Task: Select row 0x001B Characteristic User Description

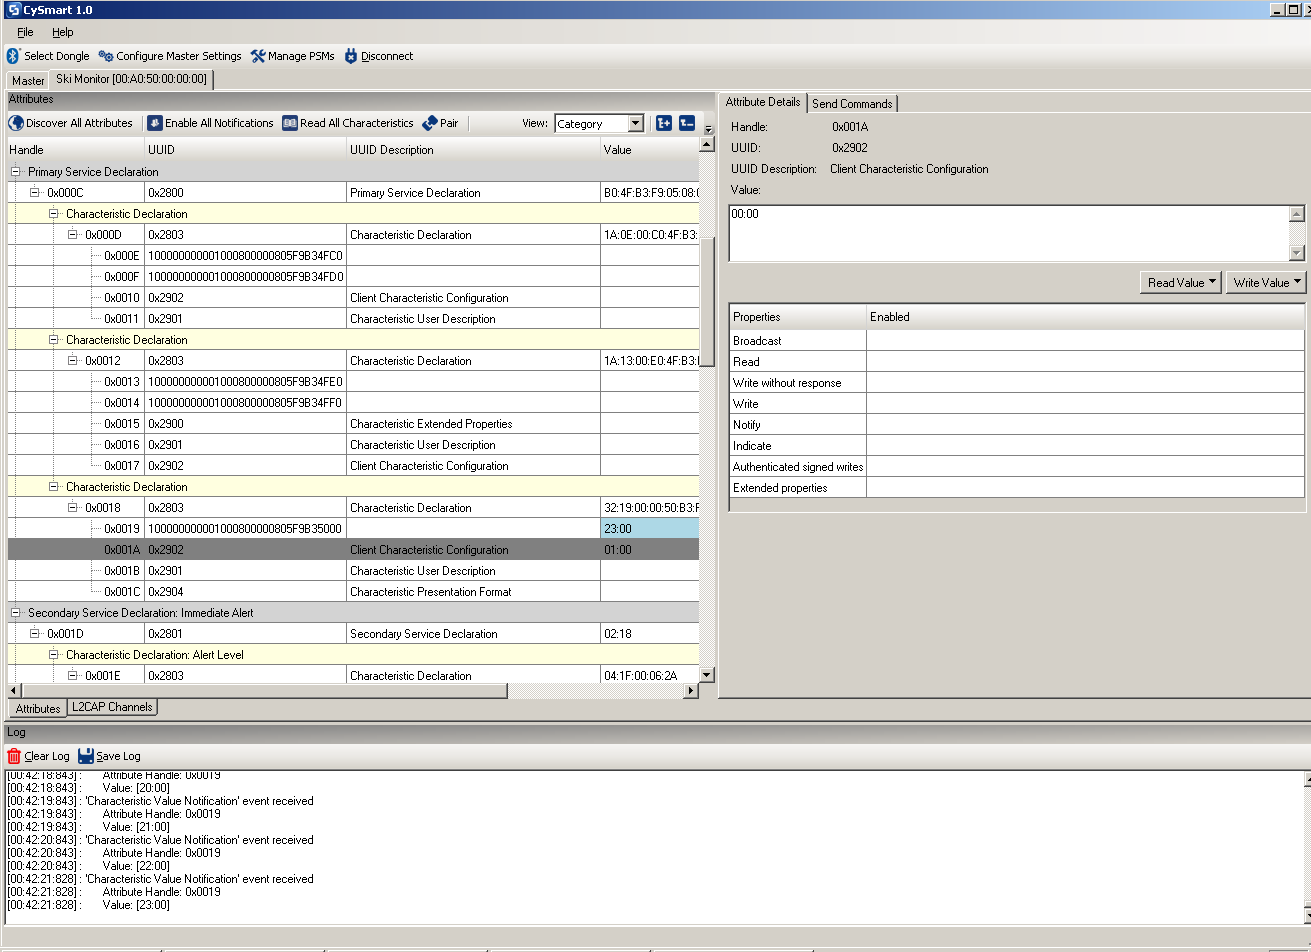Action: point(353,571)
